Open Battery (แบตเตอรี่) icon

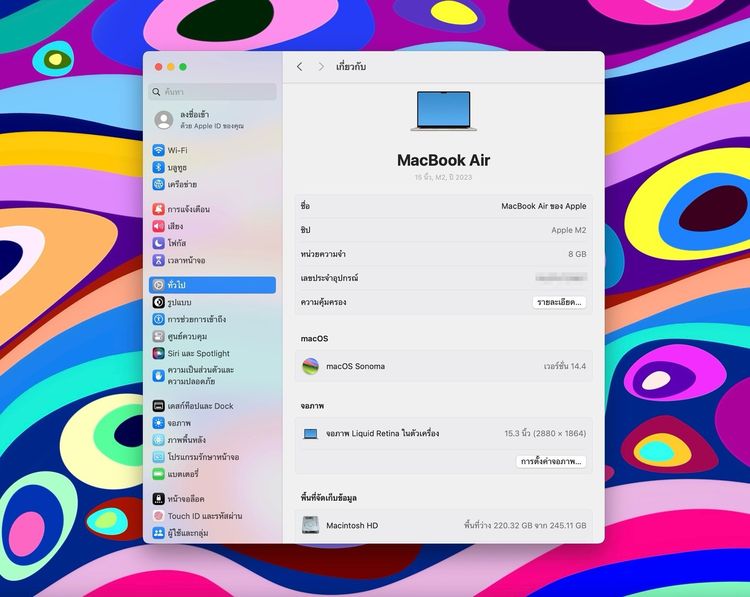tap(158, 474)
